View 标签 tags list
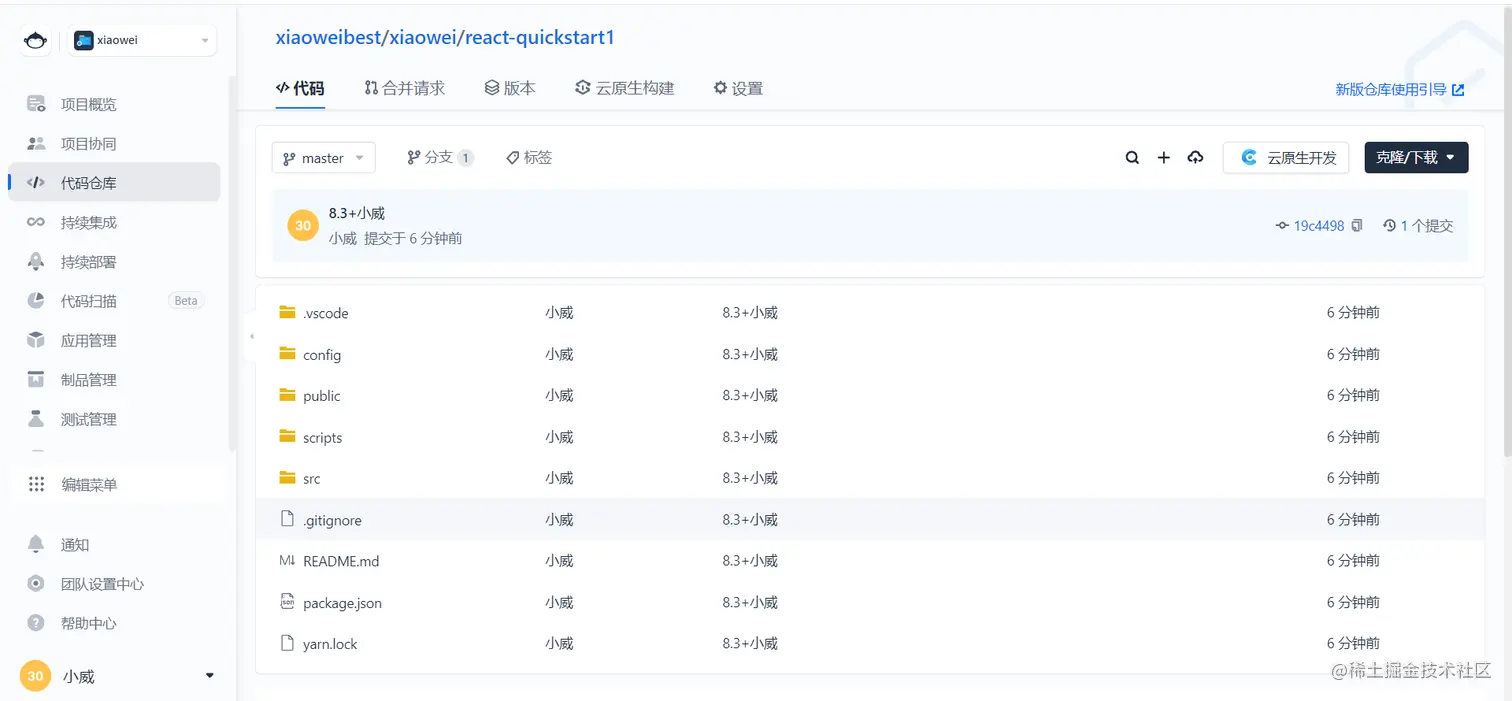This screenshot has width=1512, height=701. (x=529, y=157)
